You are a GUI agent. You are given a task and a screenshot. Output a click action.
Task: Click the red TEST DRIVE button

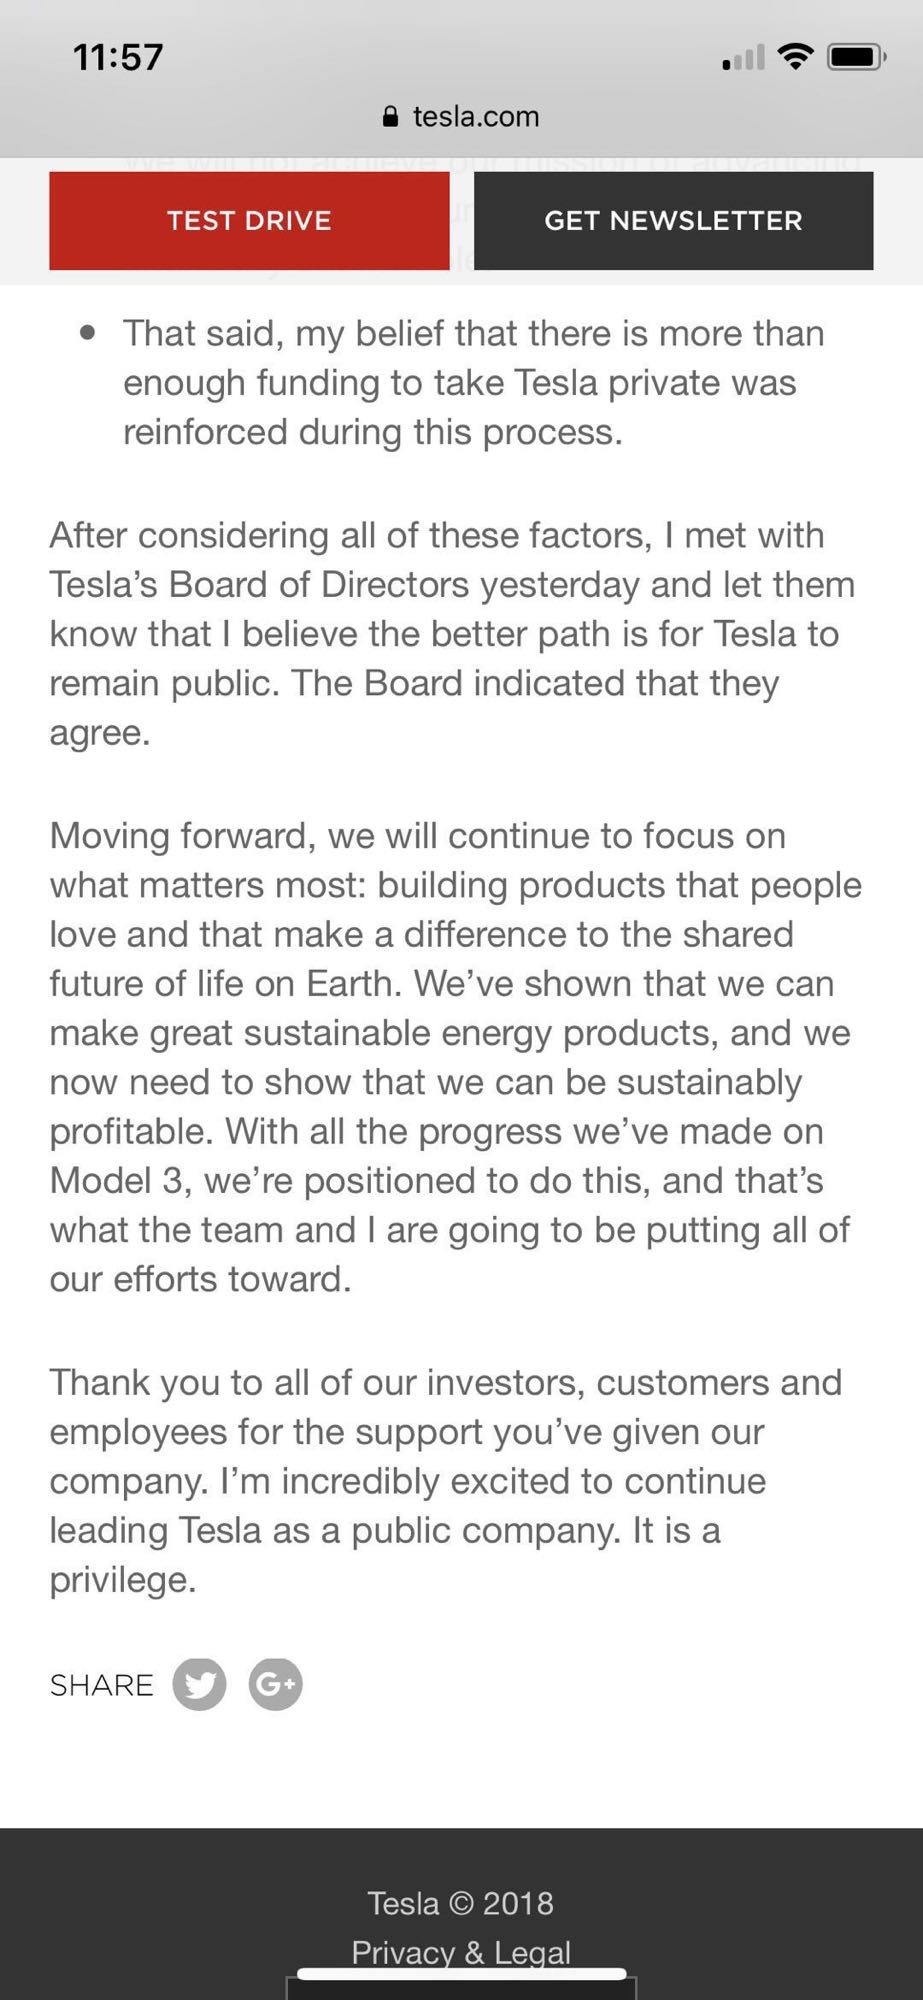[249, 221]
